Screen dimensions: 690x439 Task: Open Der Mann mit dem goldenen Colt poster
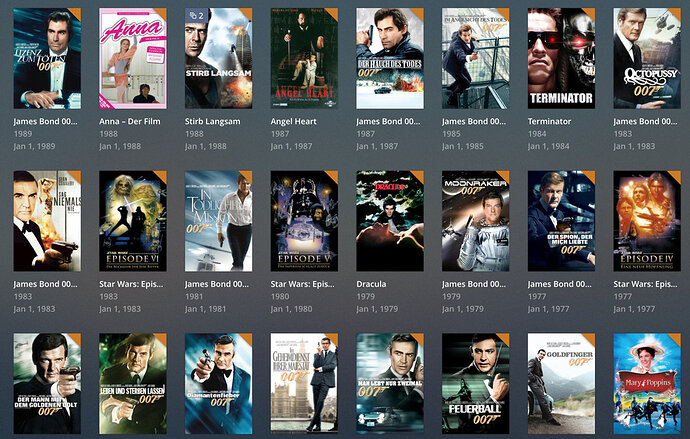pos(47,384)
